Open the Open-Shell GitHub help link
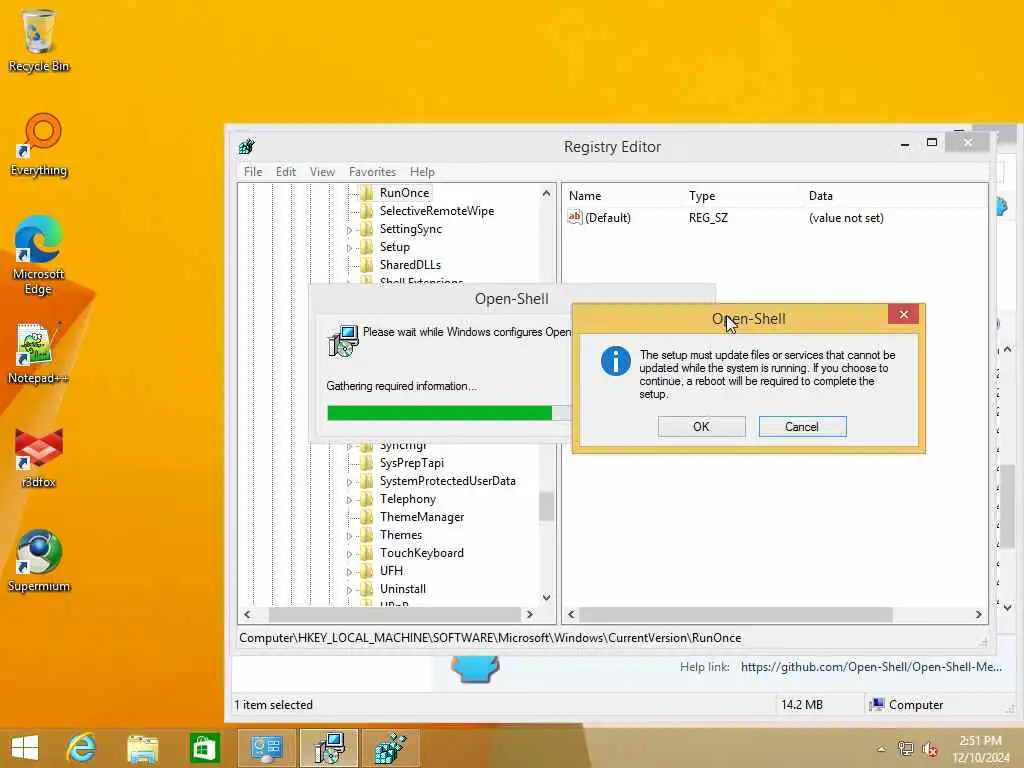This screenshot has height=768, width=1024. coord(871,667)
